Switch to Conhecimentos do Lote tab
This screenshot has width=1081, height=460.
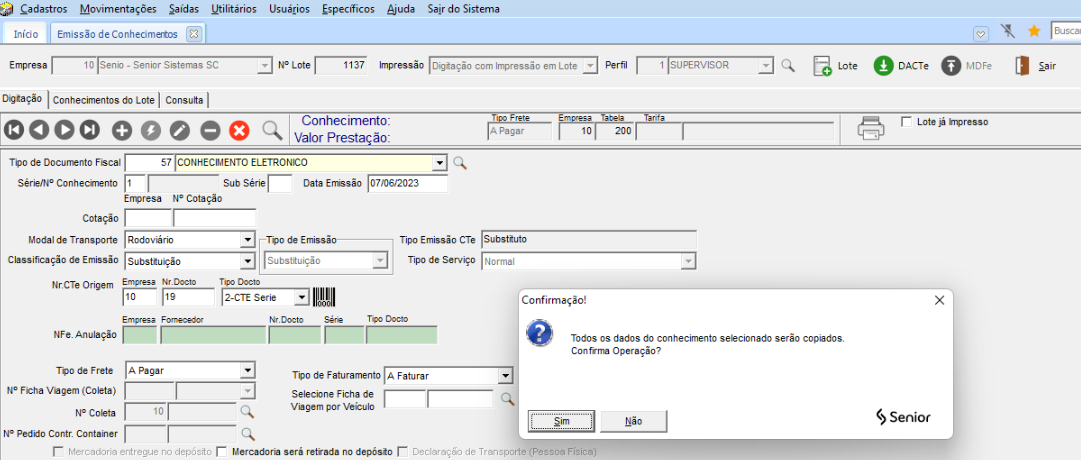(105, 100)
